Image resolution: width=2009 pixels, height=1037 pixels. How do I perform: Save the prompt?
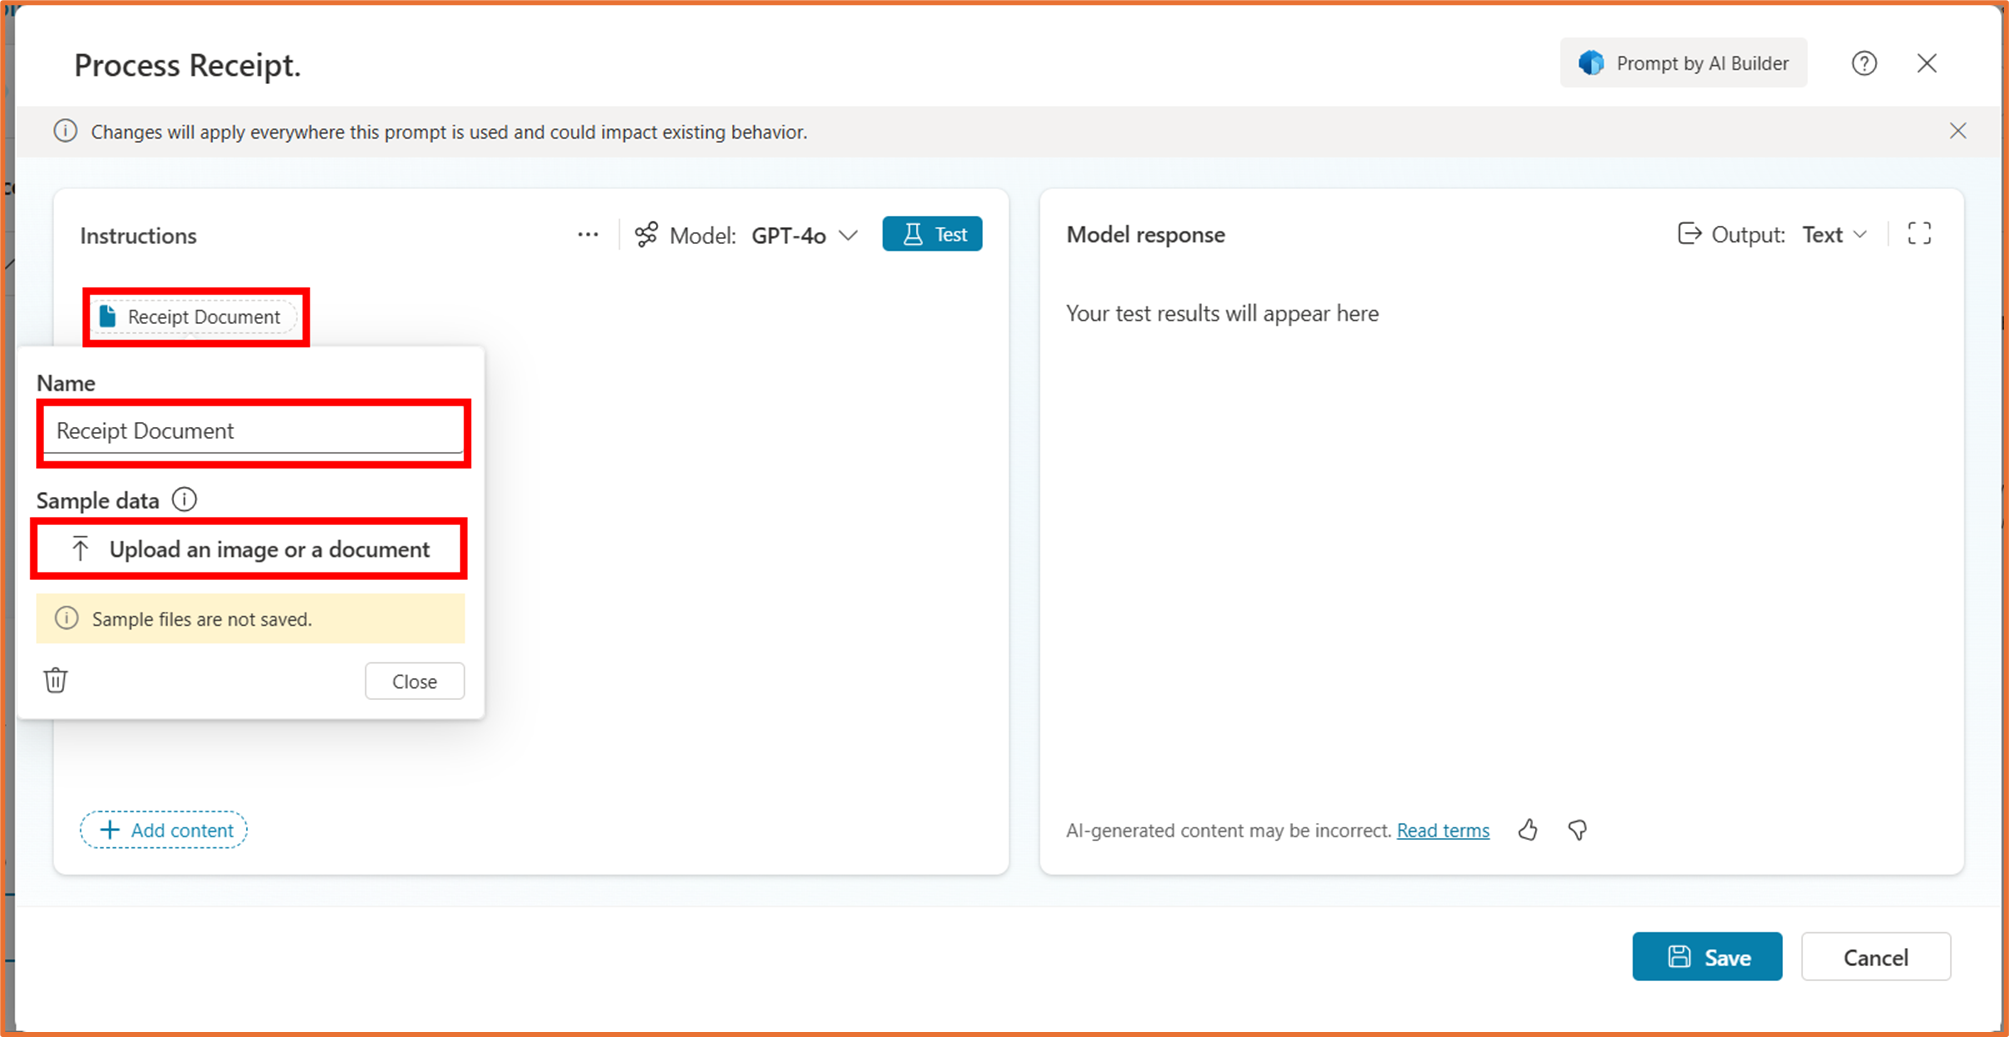pos(1706,956)
